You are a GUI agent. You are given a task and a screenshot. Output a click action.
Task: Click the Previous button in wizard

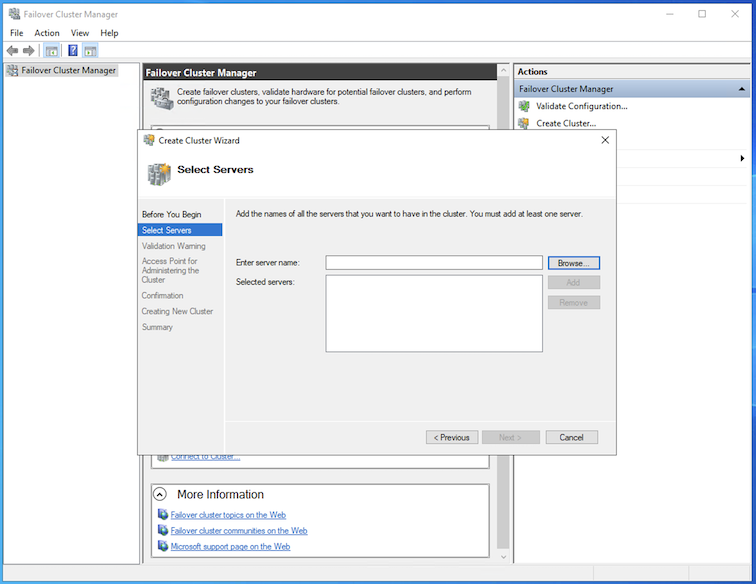452,437
